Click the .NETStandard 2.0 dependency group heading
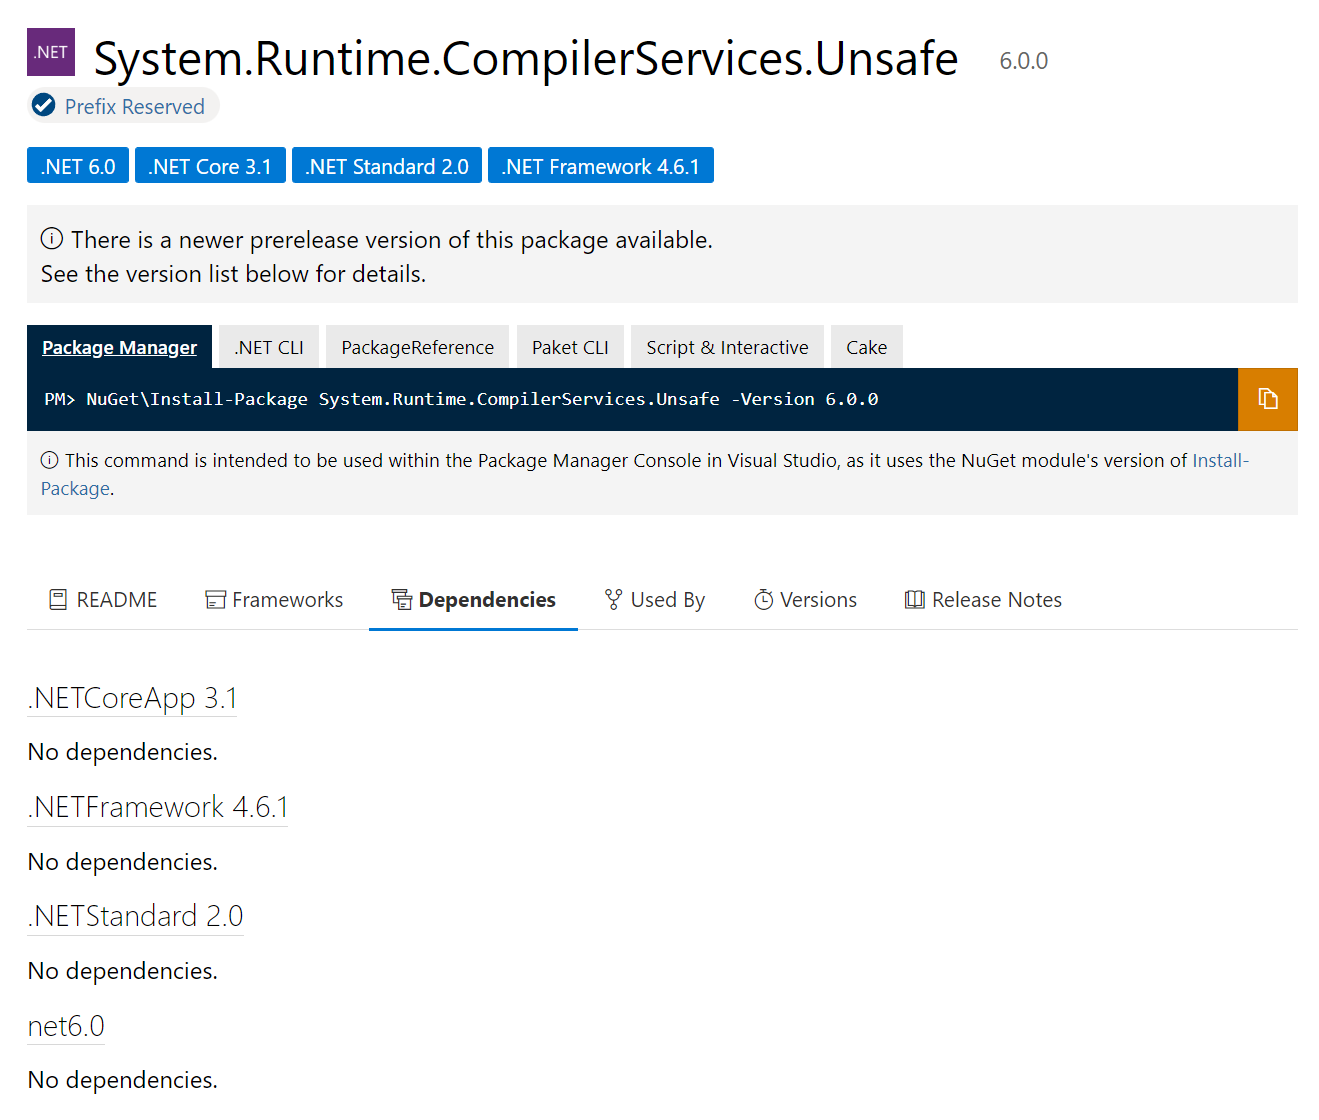1319x1120 pixels. coord(135,916)
